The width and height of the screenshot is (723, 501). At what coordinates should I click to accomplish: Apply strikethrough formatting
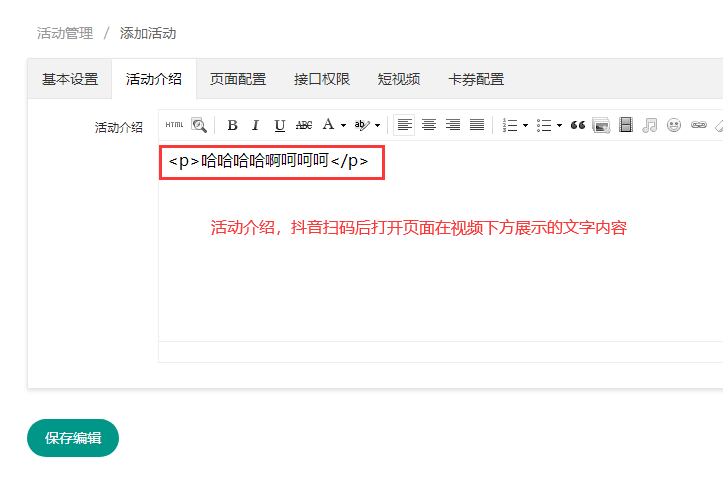click(x=304, y=125)
